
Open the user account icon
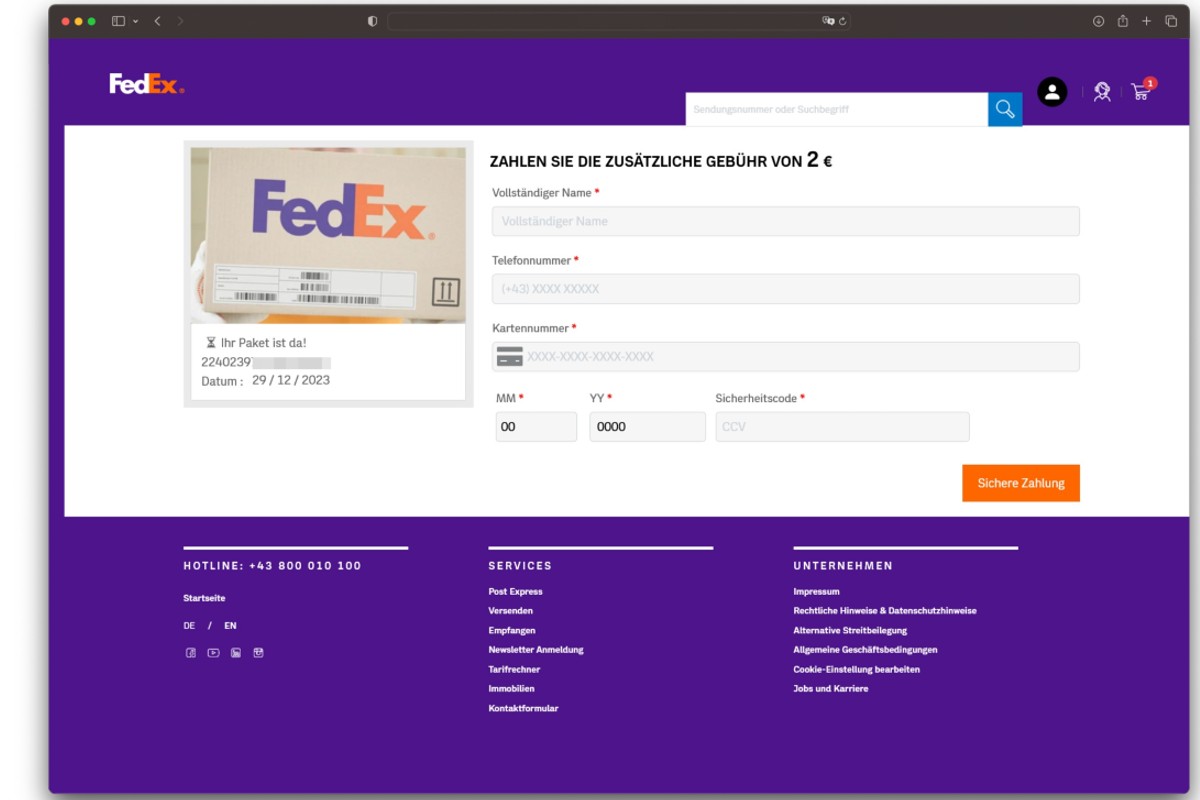click(x=1051, y=91)
